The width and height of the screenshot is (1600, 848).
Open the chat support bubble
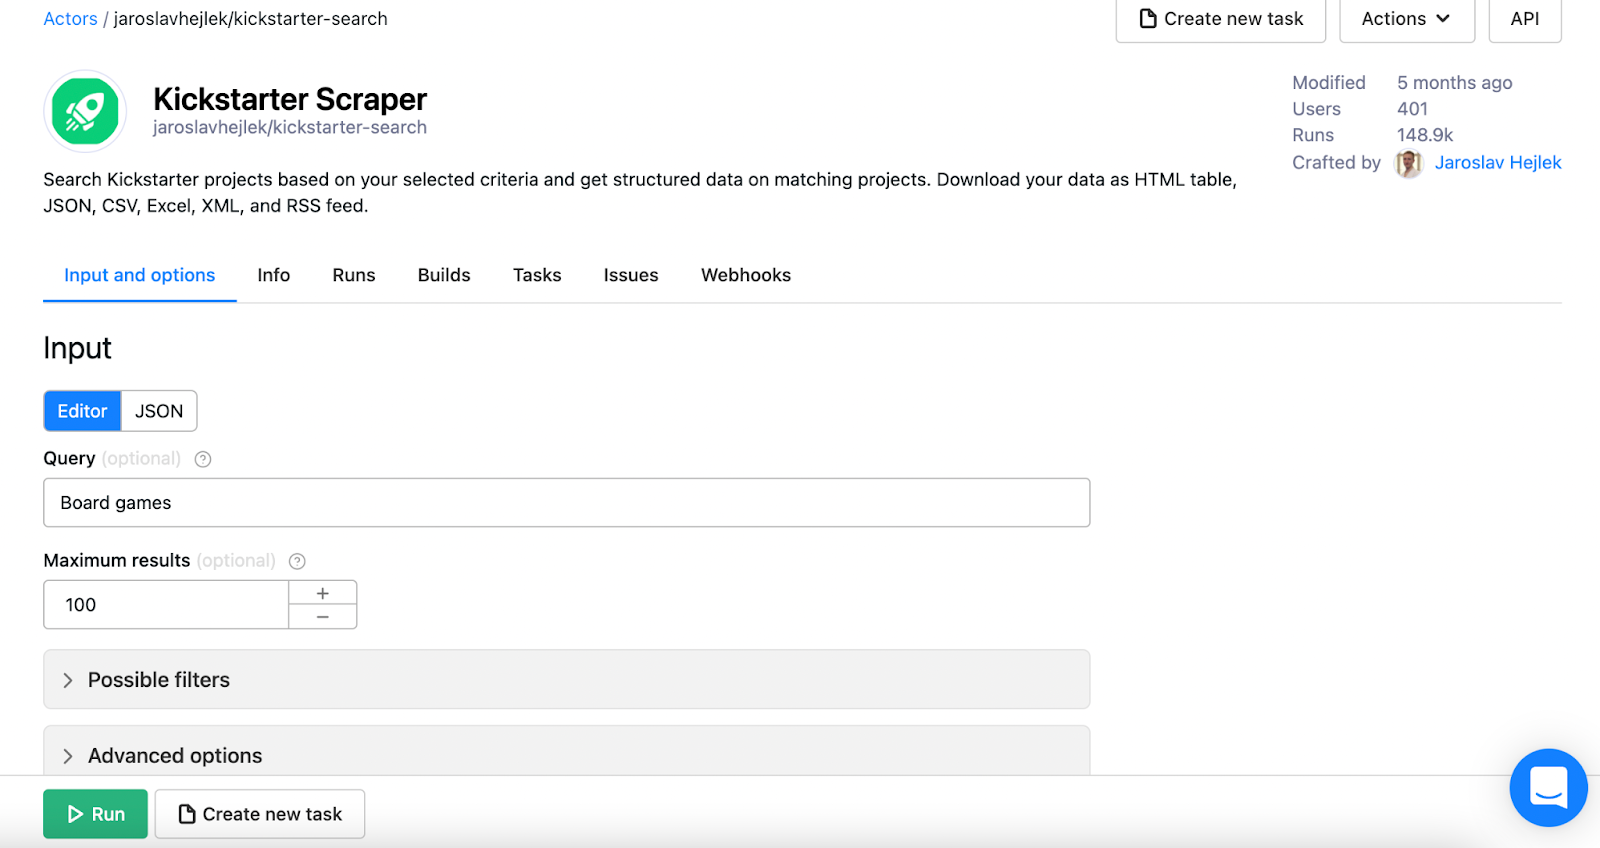[1548, 787]
